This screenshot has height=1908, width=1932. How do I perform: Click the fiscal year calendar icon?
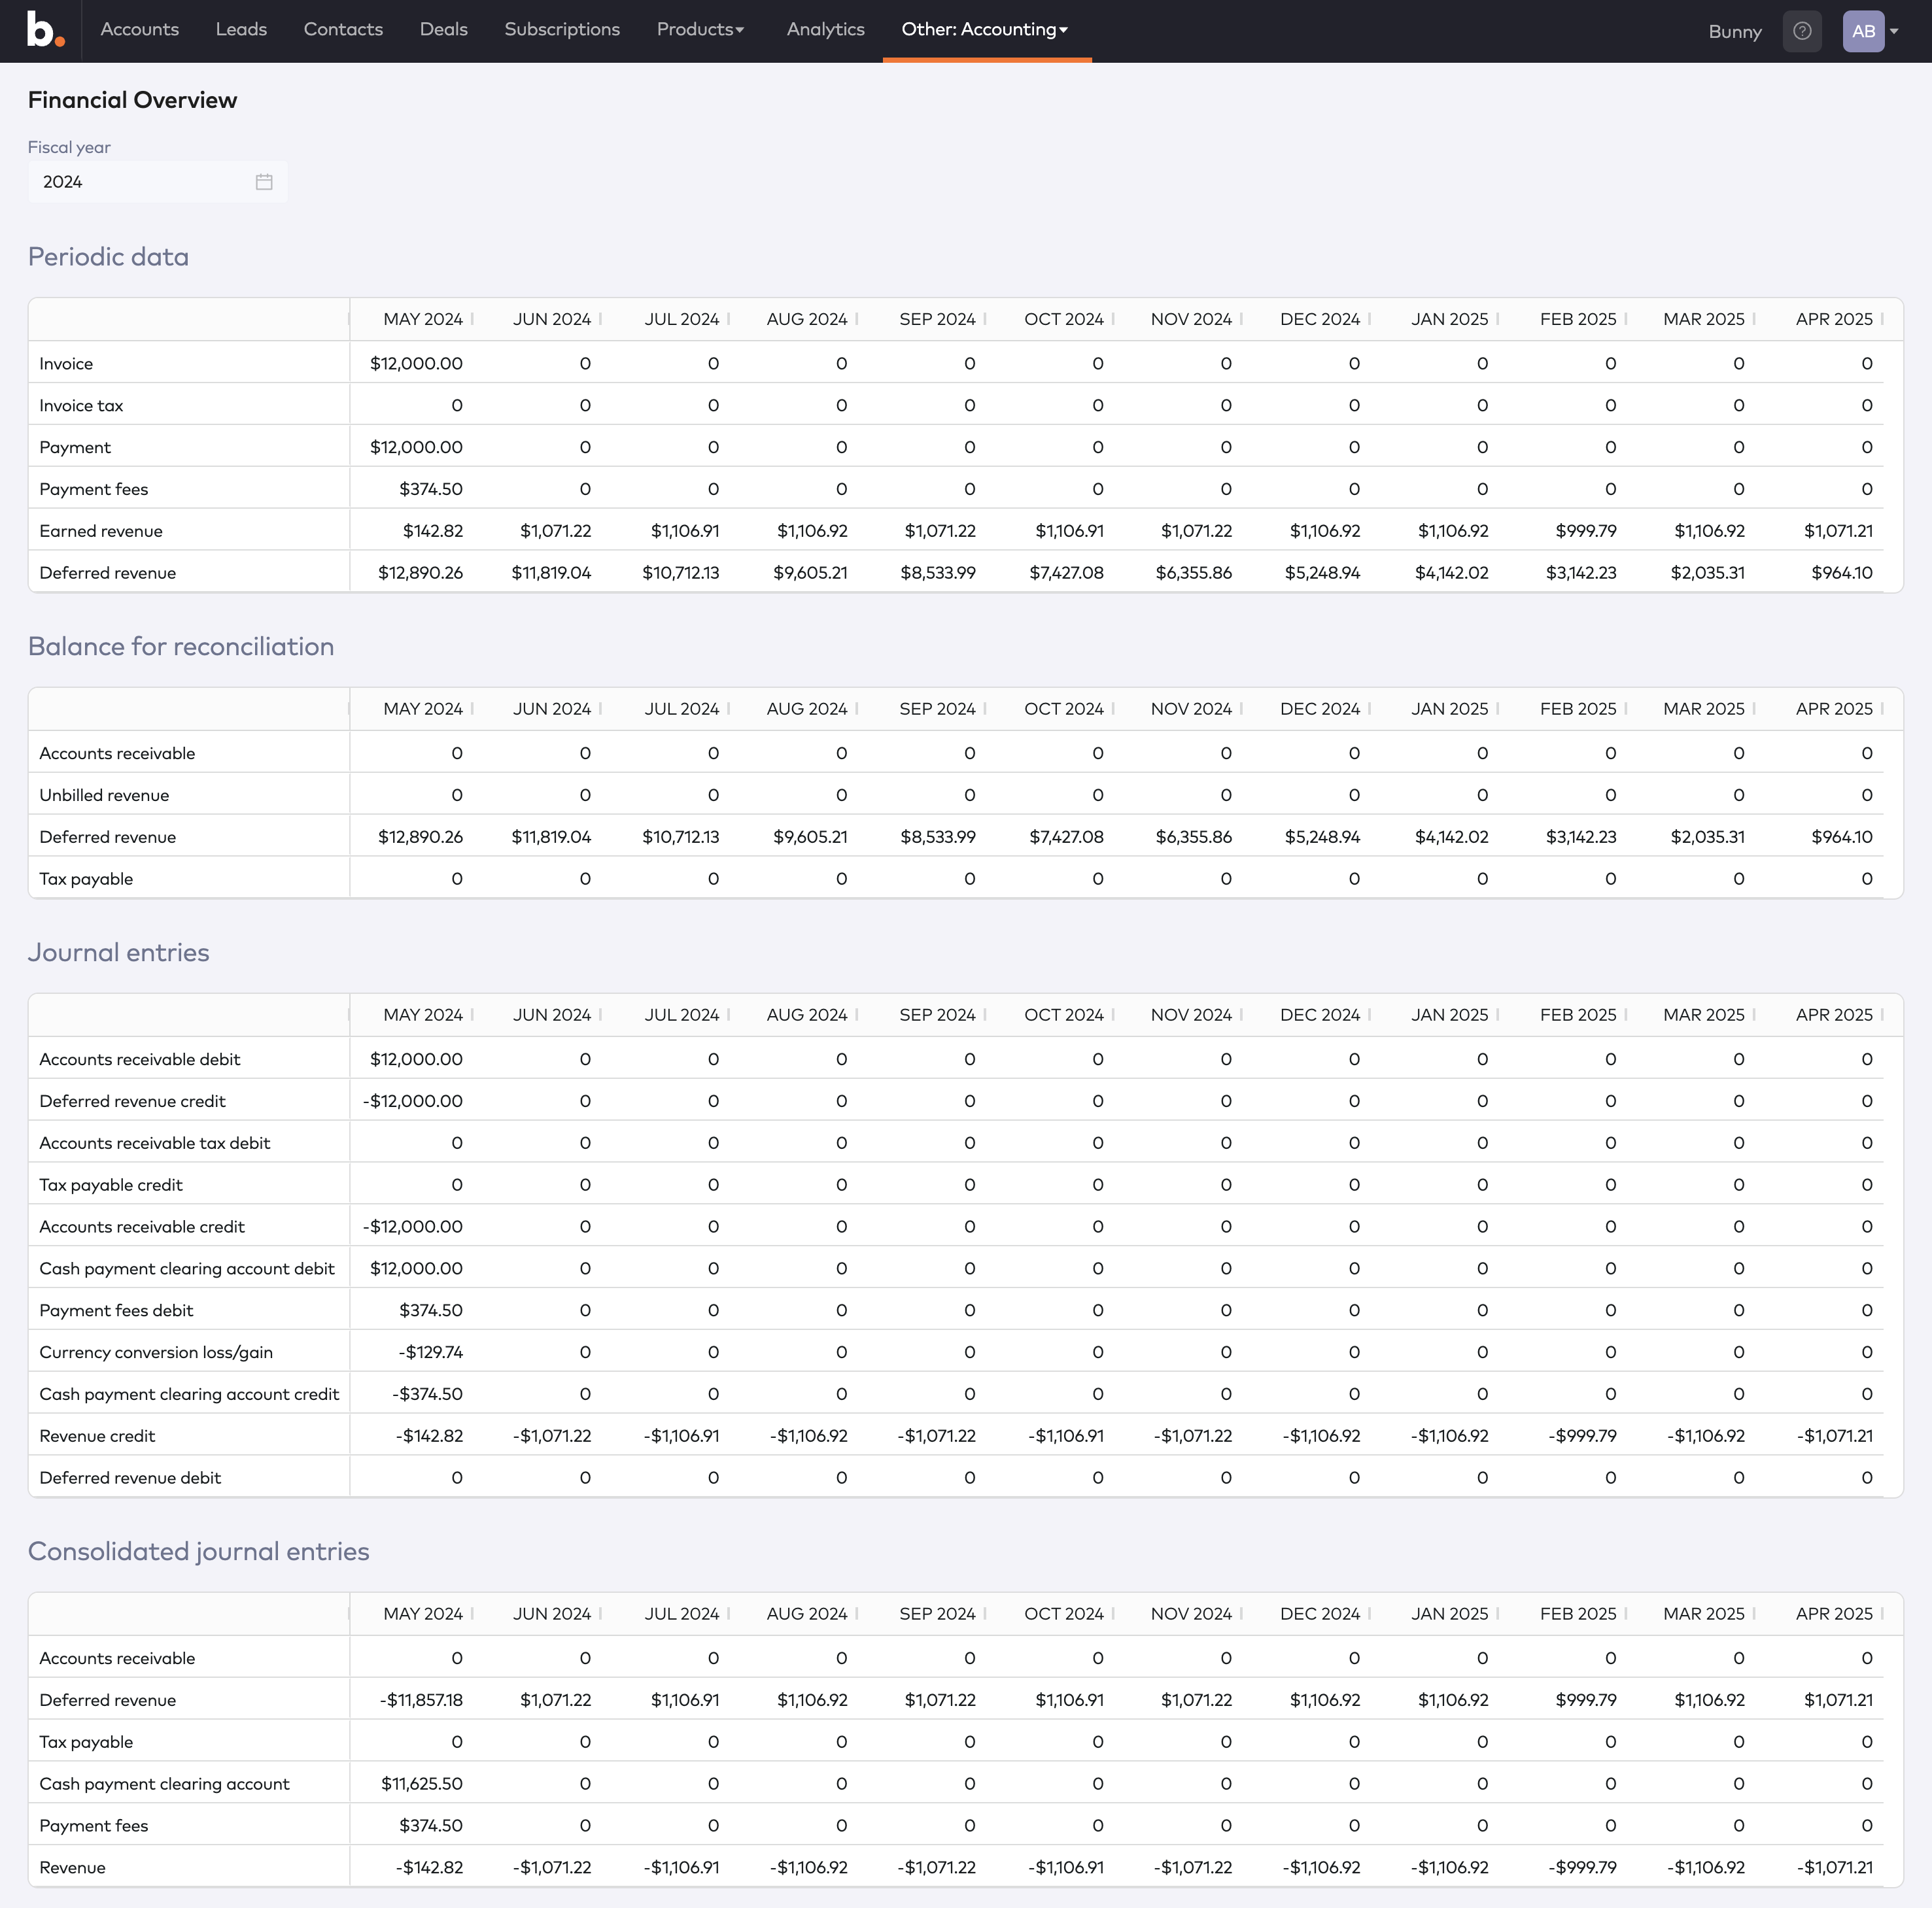pos(264,182)
